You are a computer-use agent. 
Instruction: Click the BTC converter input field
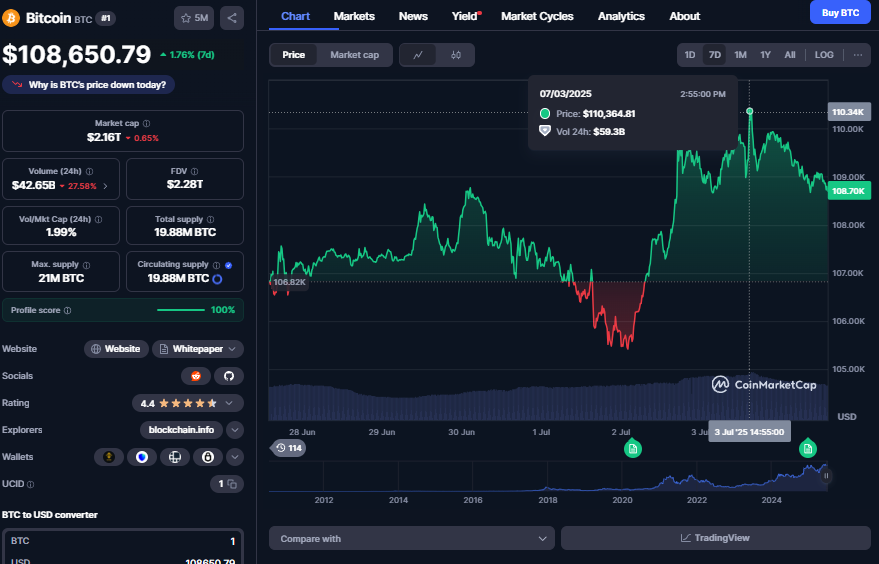[123, 541]
